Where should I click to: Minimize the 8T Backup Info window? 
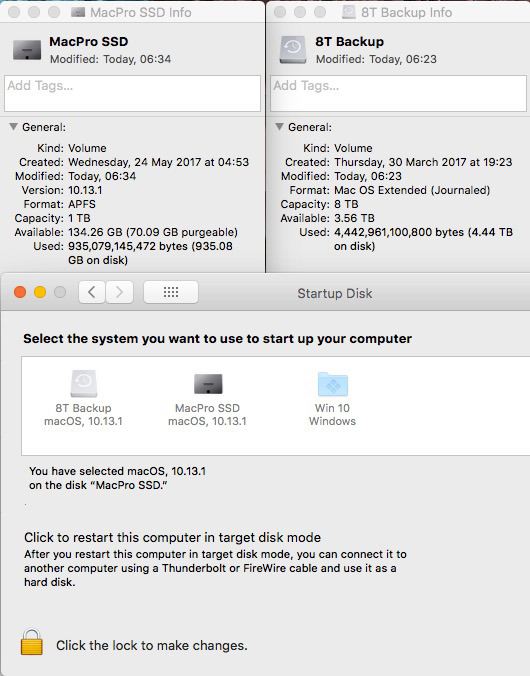[x=300, y=12]
